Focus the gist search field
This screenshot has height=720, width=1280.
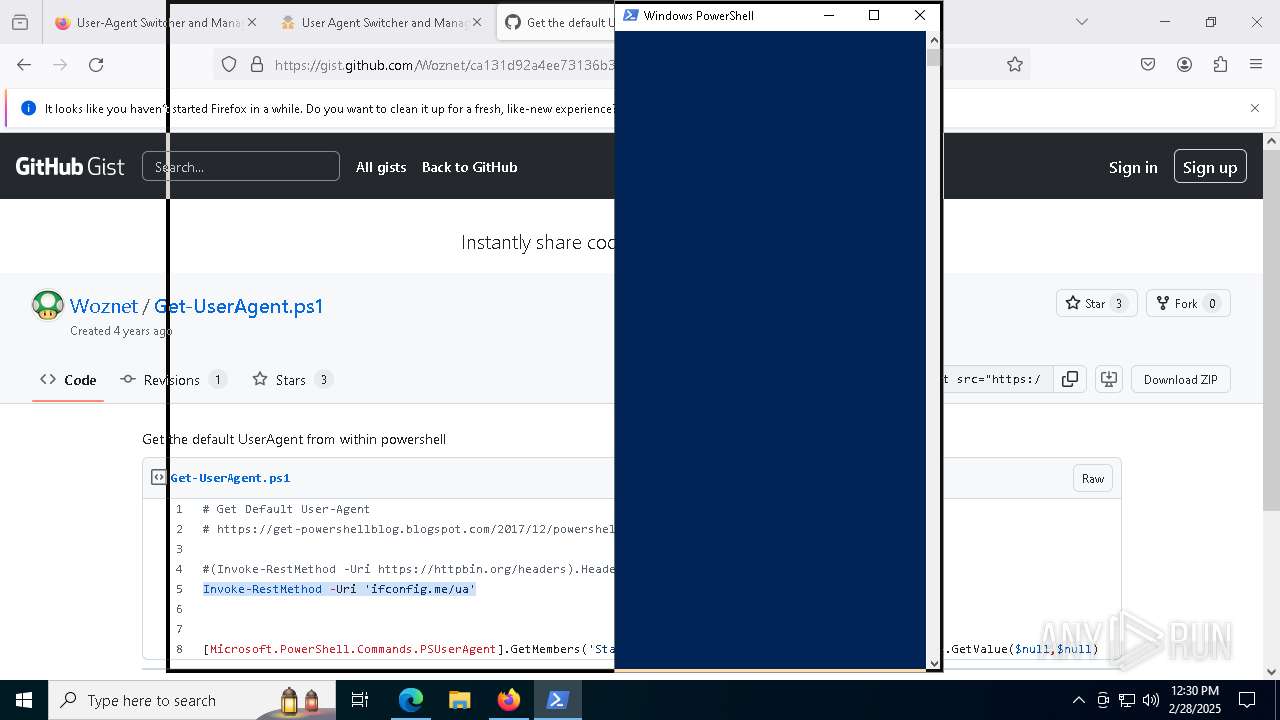[241, 166]
